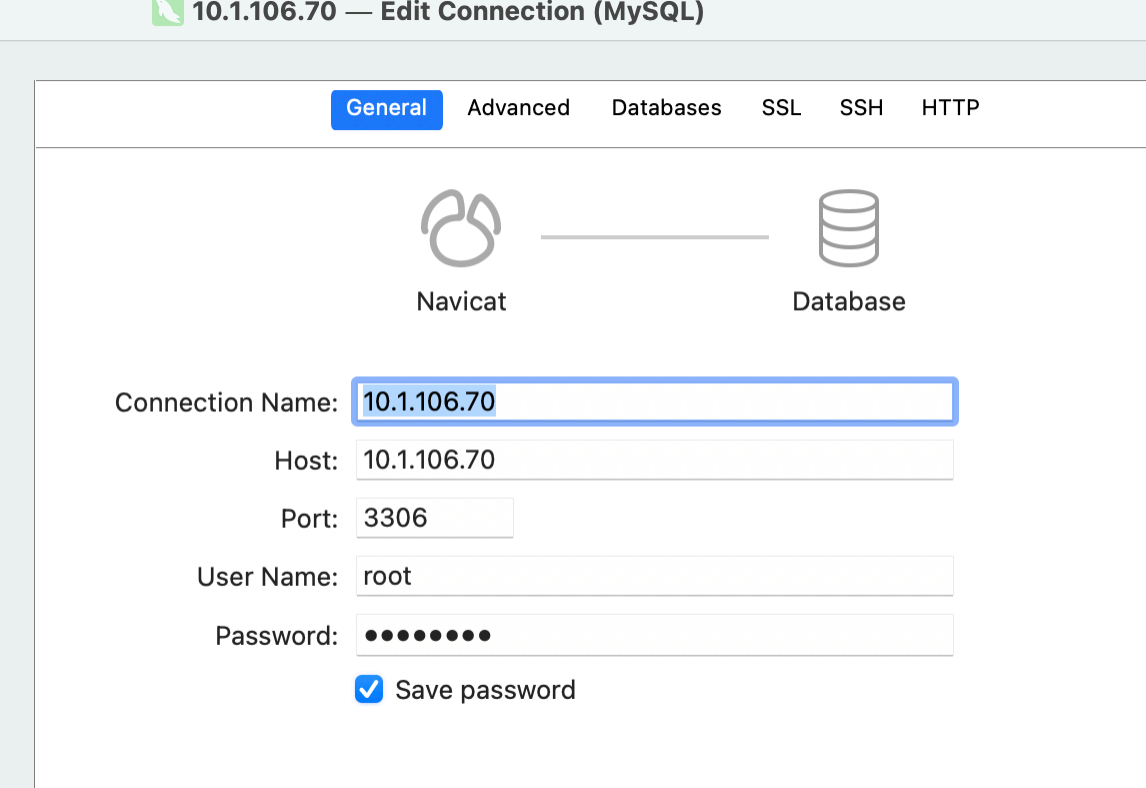Focus the masked Password field
The width and height of the screenshot is (1146, 788).
[x=654, y=635]
